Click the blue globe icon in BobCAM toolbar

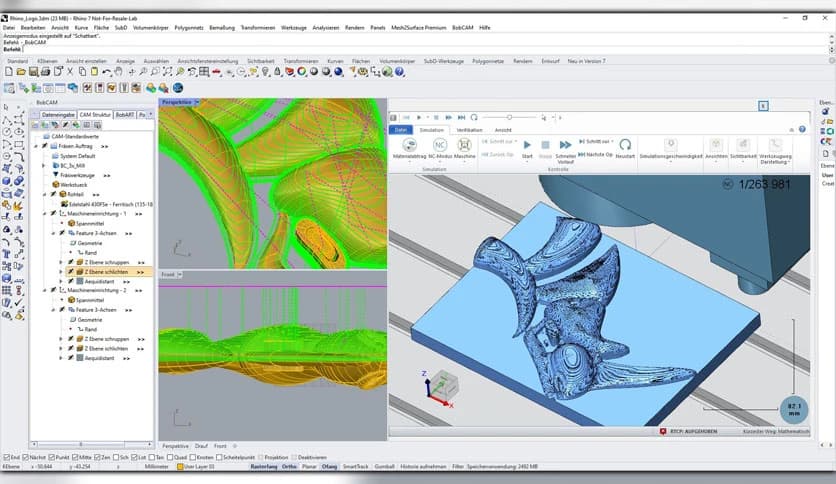[178, 87]
